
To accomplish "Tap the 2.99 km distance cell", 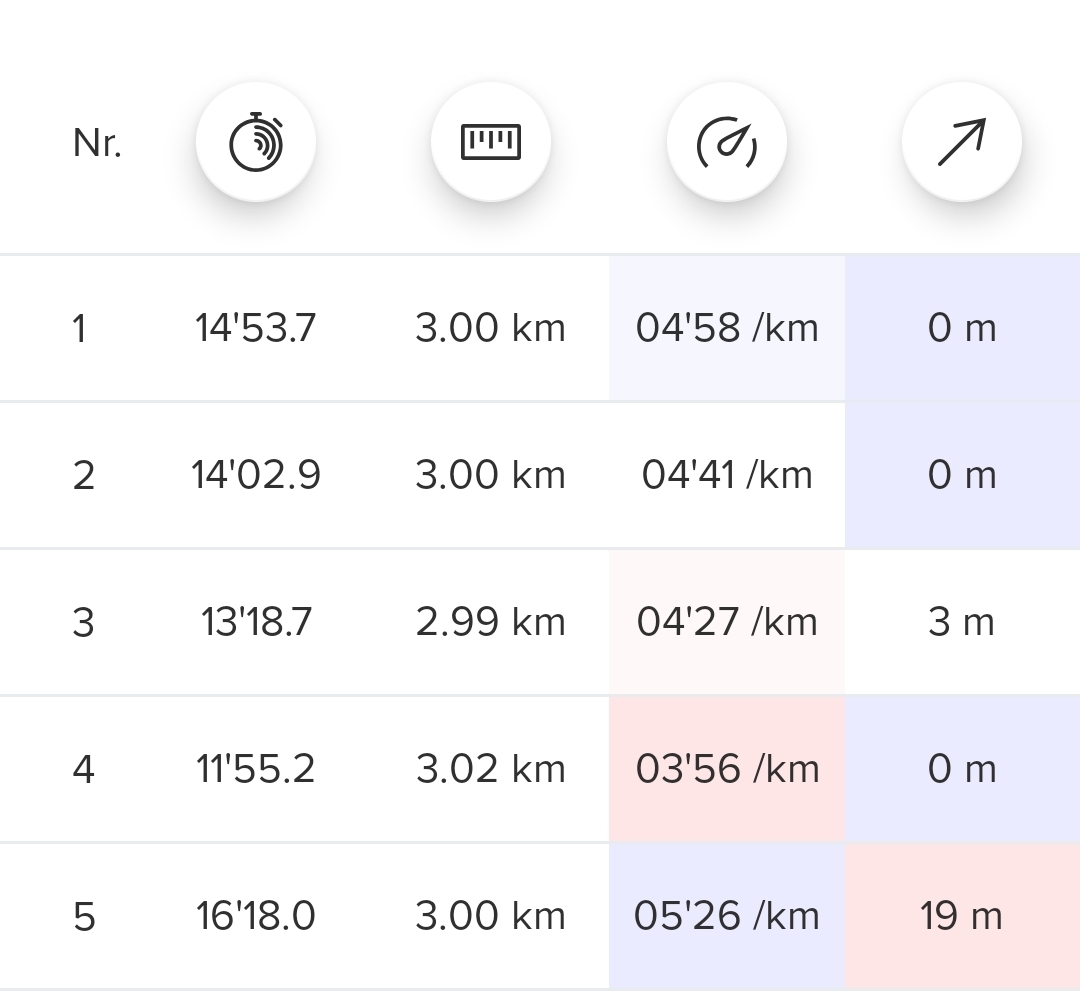I will [x=491, y=622].
